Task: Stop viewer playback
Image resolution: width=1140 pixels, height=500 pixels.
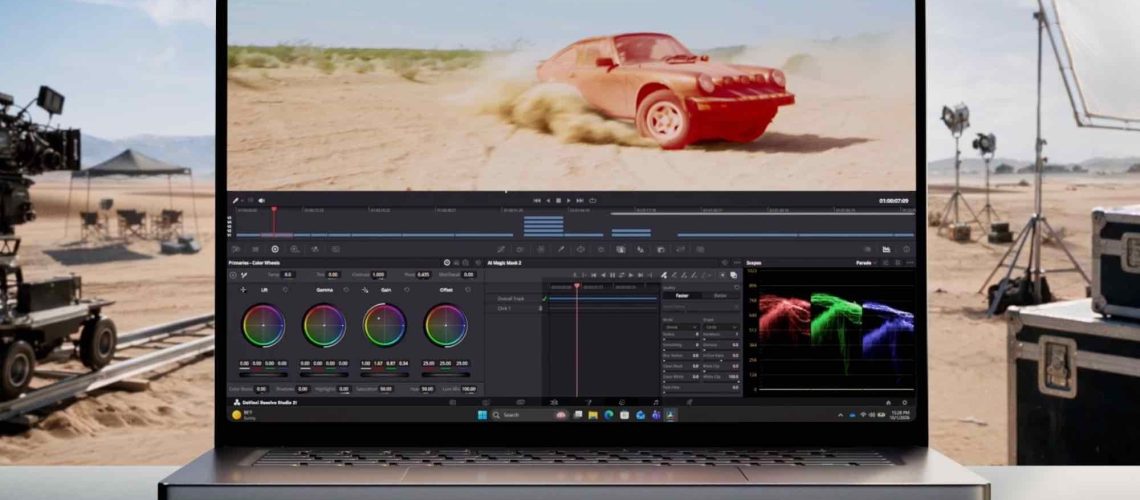Action: click(x=558, y=201)
